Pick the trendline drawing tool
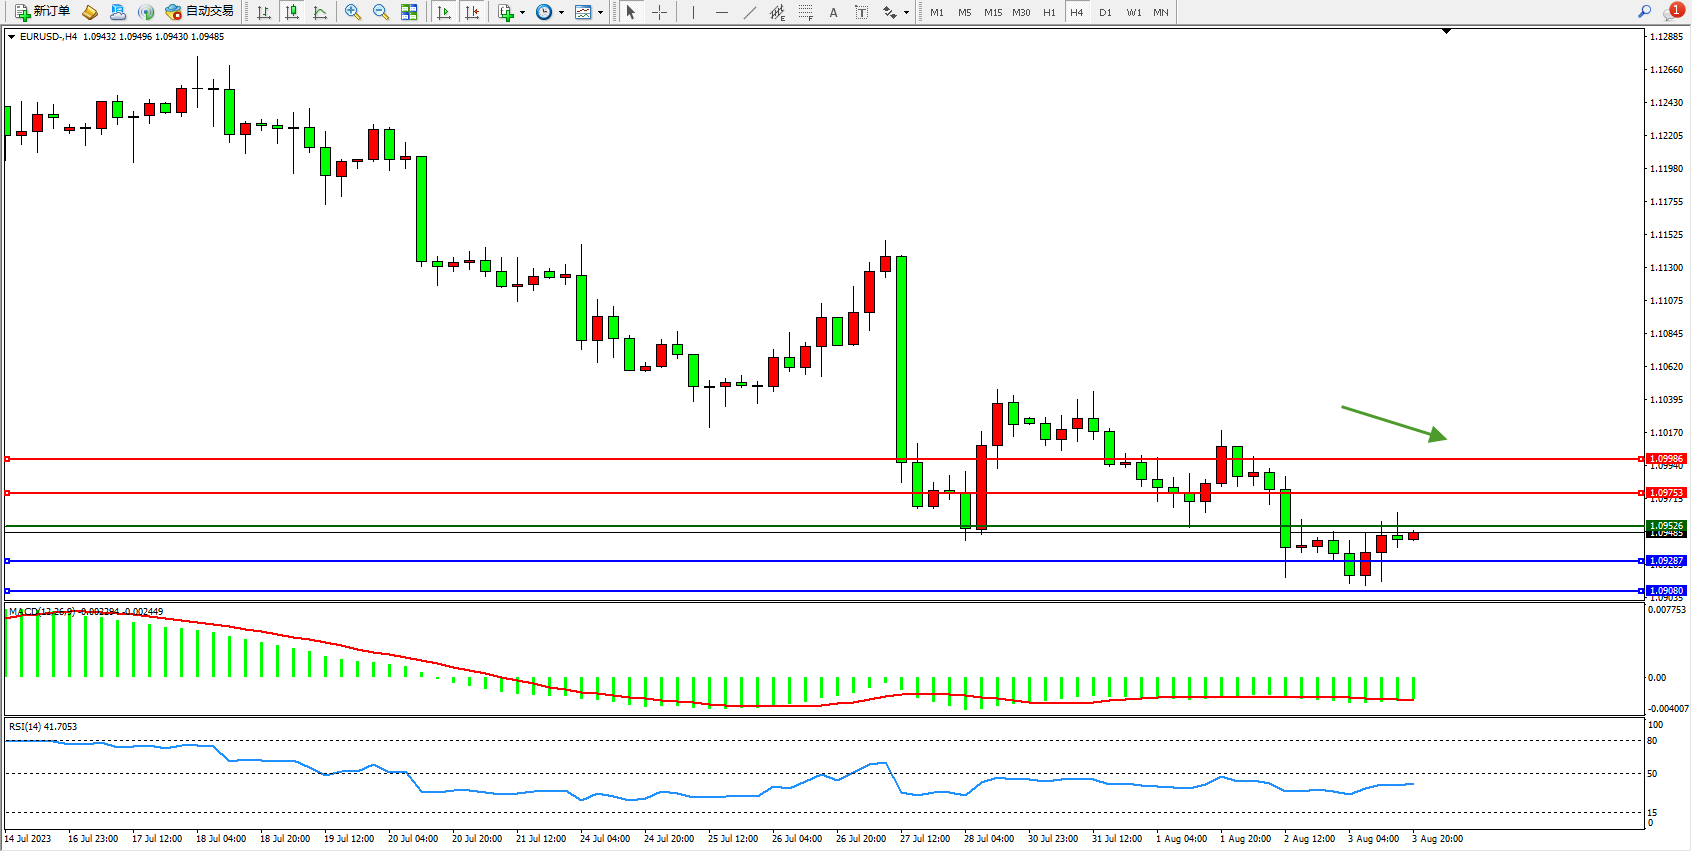The width and height of the screenshot is (1692, 852). coord(750,12)
